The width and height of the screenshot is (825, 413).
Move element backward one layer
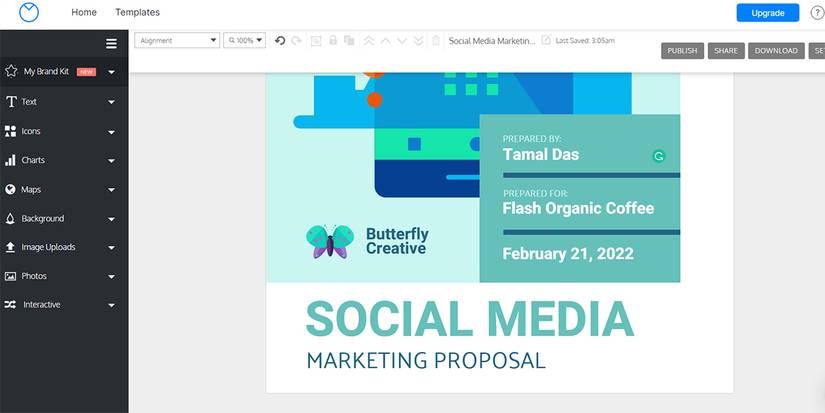tap(402, 41)
